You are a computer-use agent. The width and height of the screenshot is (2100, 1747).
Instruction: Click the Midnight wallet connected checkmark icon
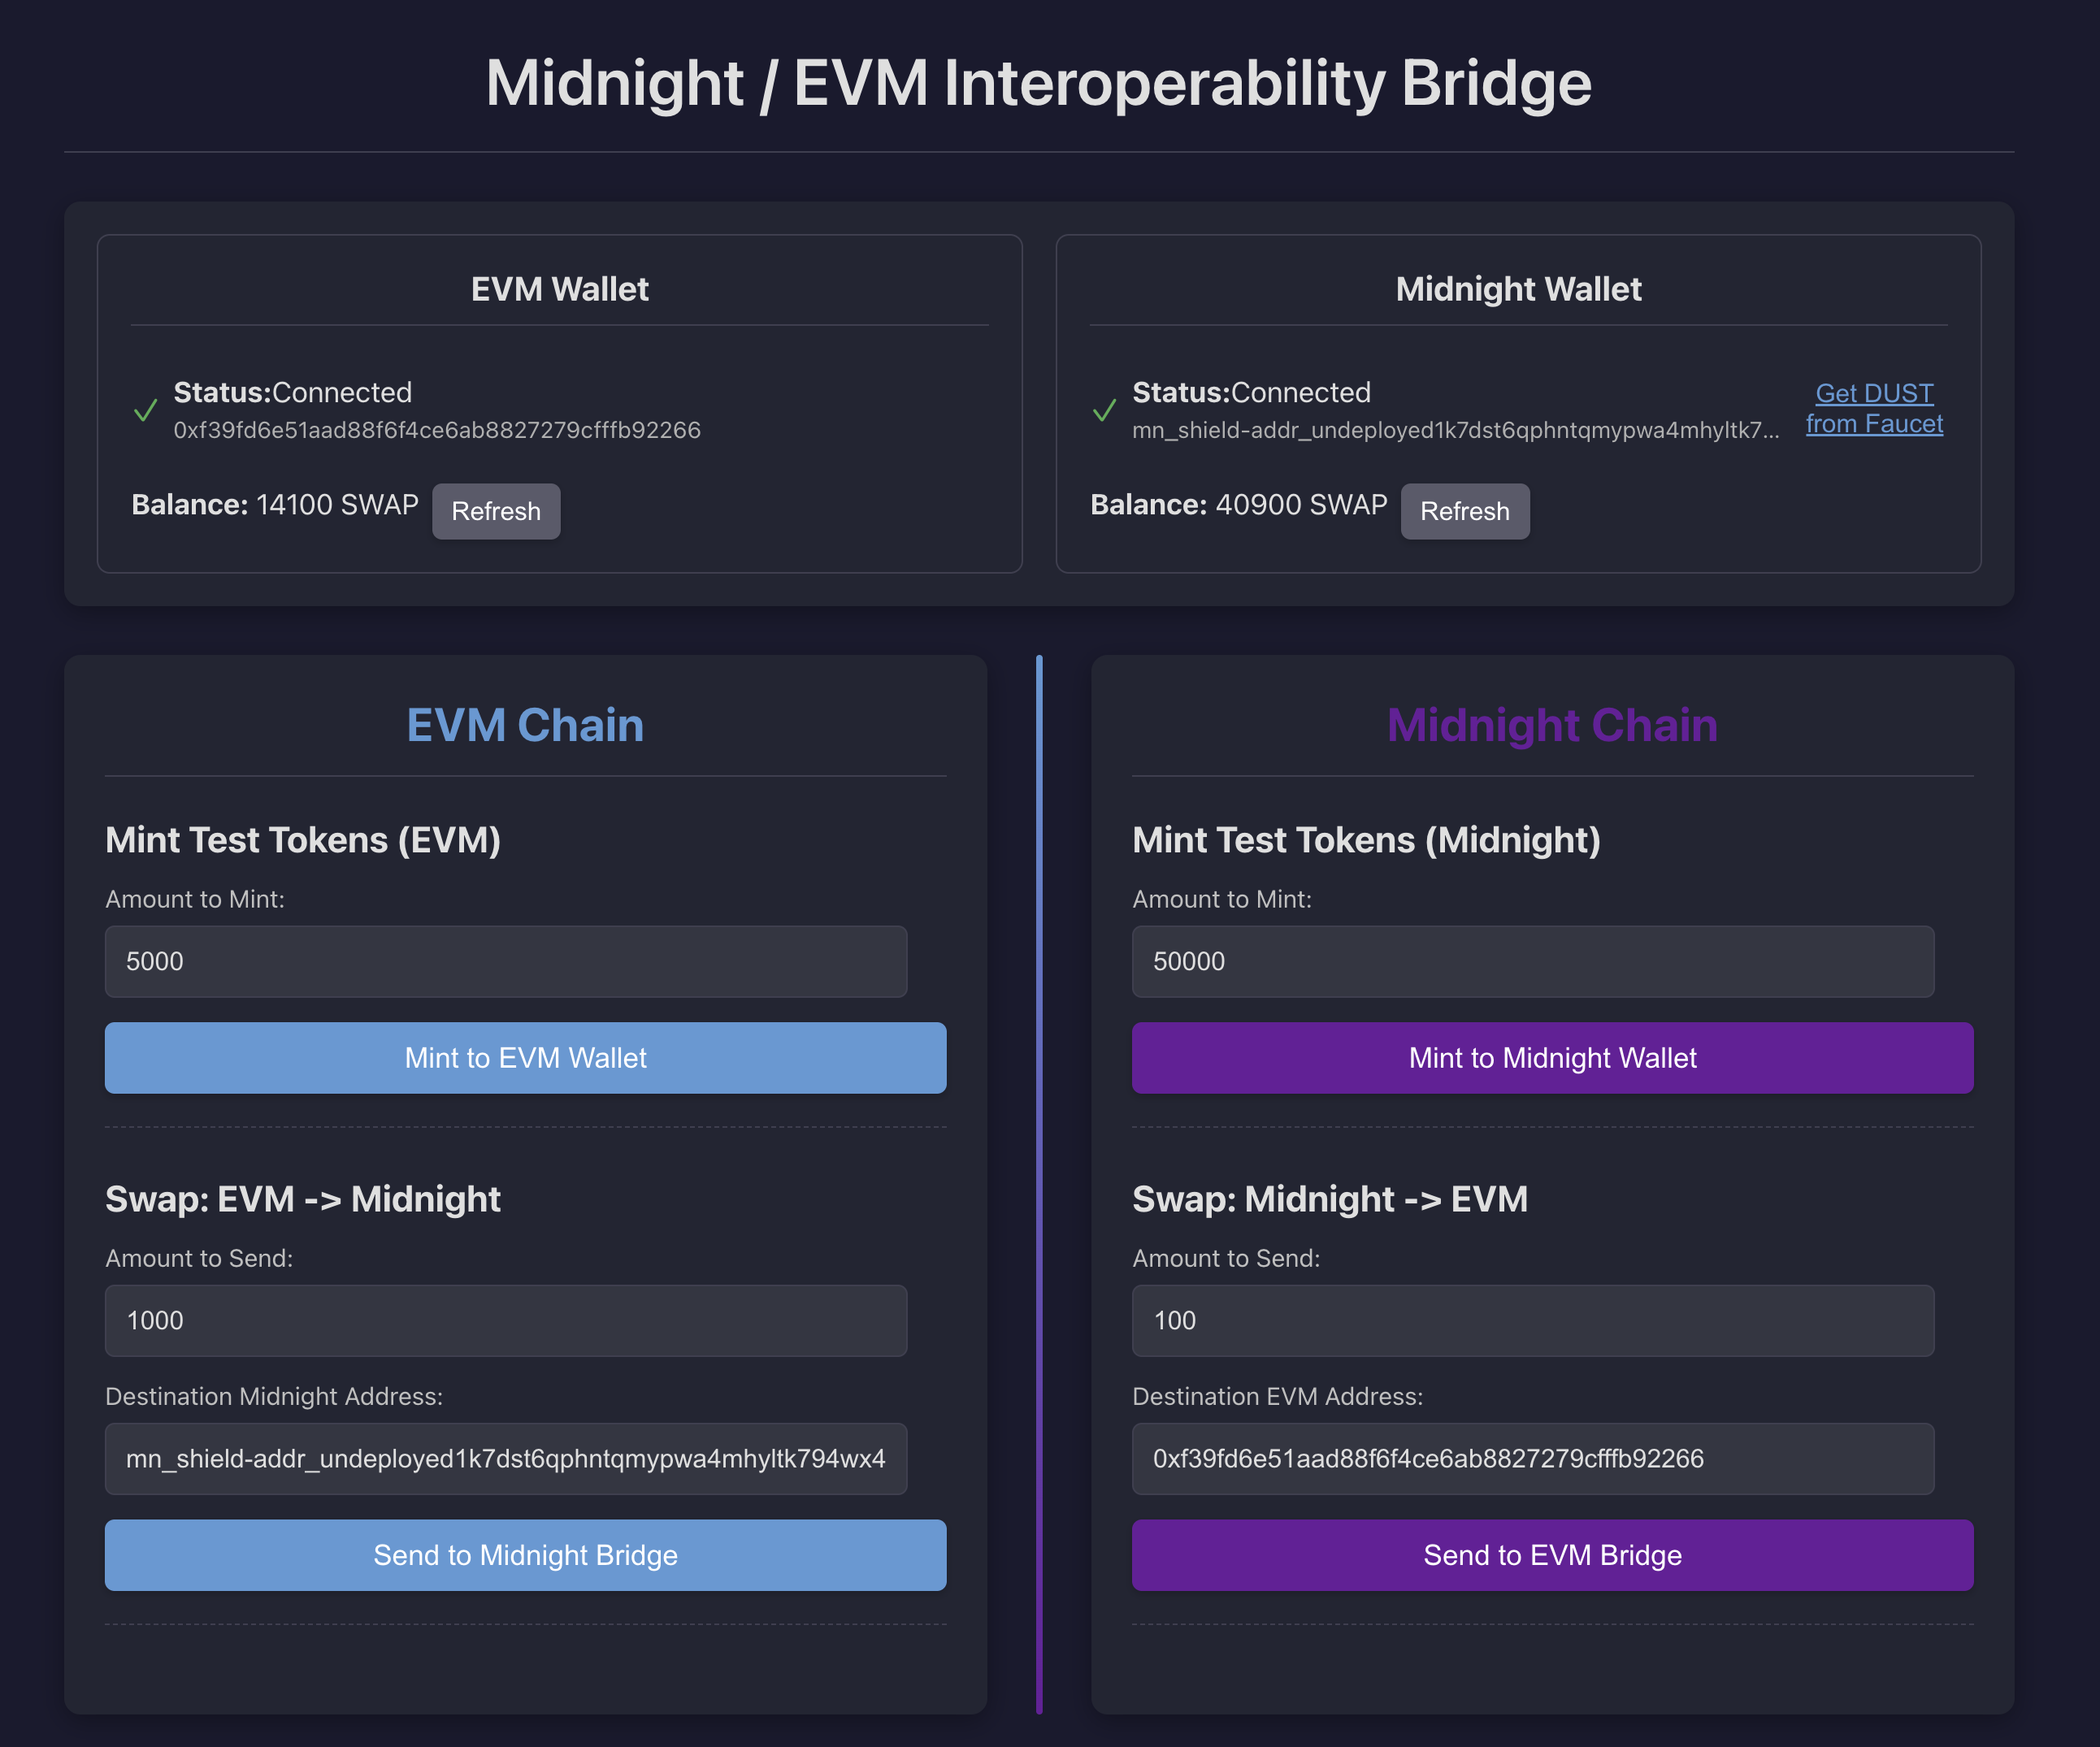(1104, 410)
